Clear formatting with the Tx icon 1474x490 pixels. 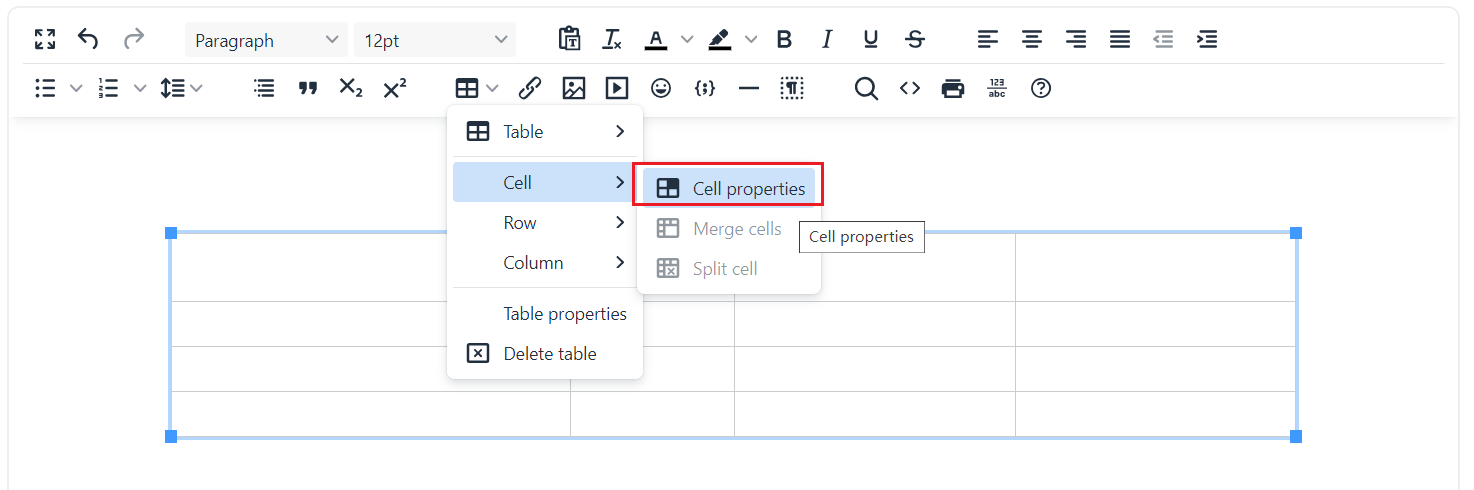pos(612,40)
